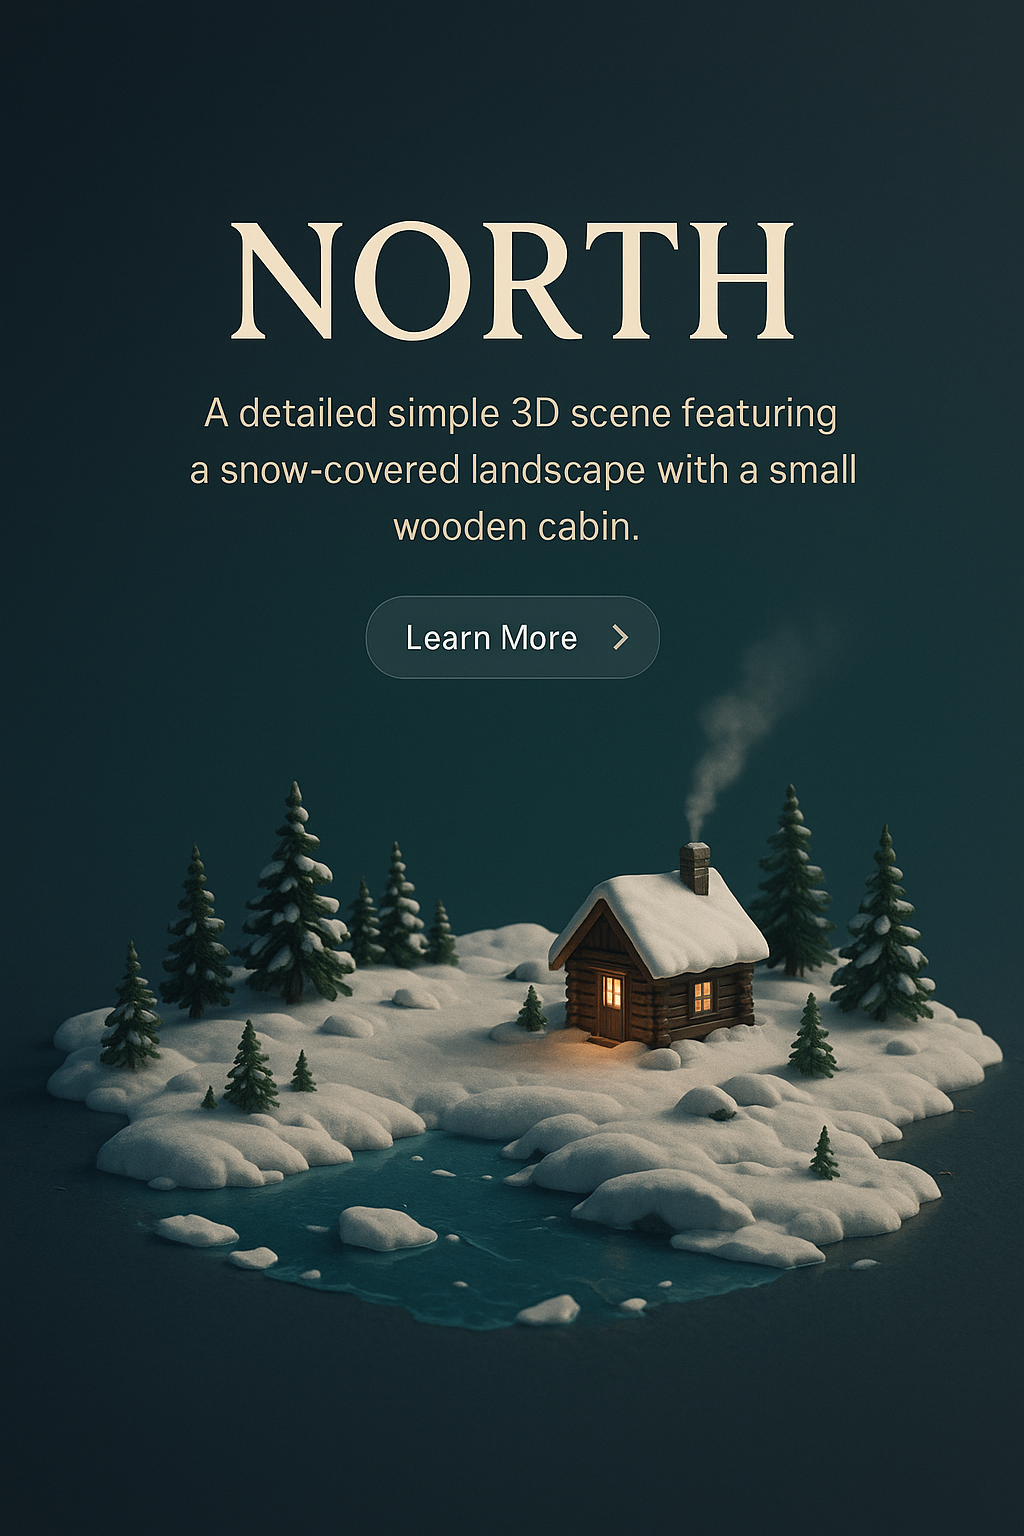Click the chevron arrow inside Learn More
This screenshot has width=1024, height=1536.
pos(621,637)
